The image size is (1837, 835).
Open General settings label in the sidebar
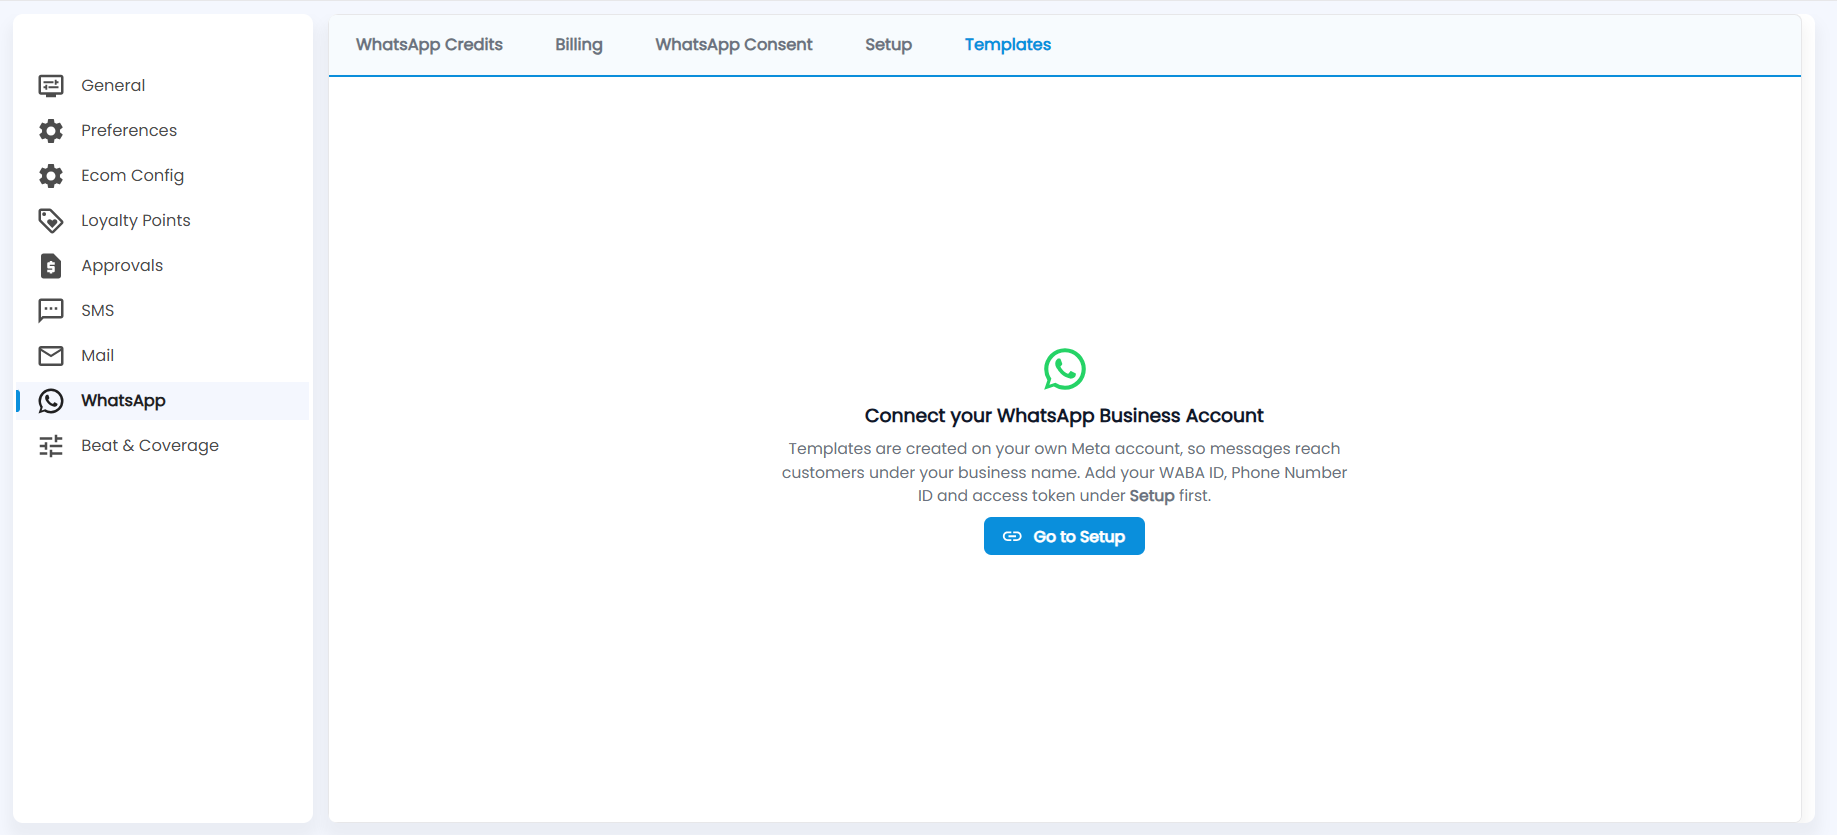113,86
